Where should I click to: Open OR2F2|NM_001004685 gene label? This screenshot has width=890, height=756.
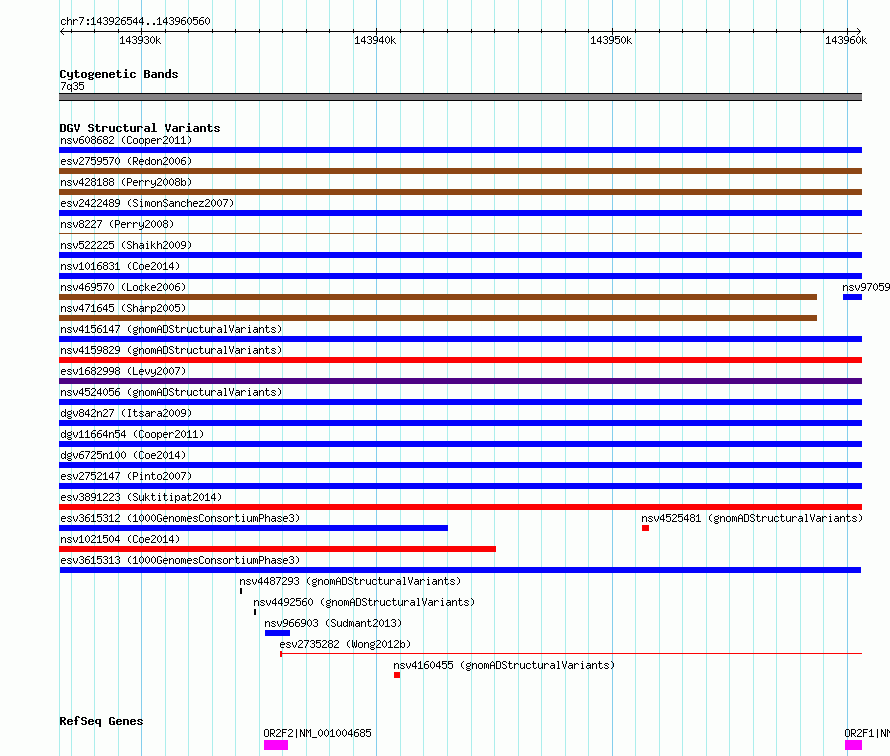point(317,733)
